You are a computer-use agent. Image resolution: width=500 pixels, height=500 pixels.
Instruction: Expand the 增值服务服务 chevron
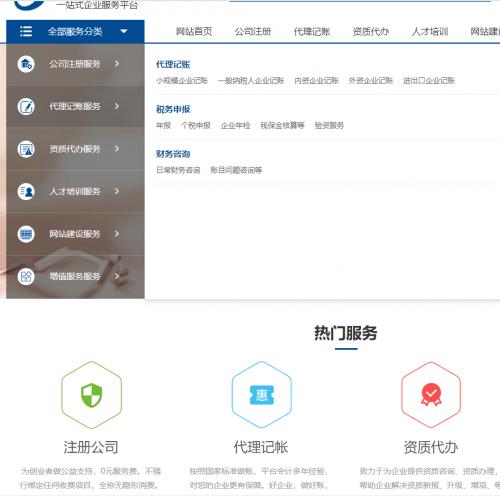click(x=117, y=276)
